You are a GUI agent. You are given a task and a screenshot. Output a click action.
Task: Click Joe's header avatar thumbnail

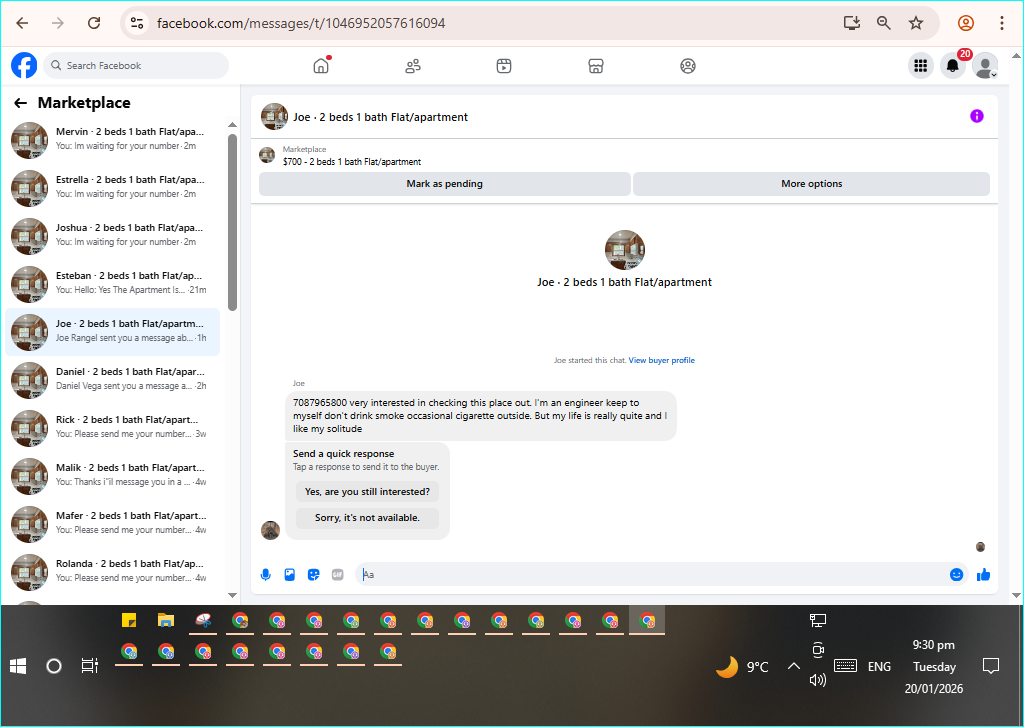(274, 116)
